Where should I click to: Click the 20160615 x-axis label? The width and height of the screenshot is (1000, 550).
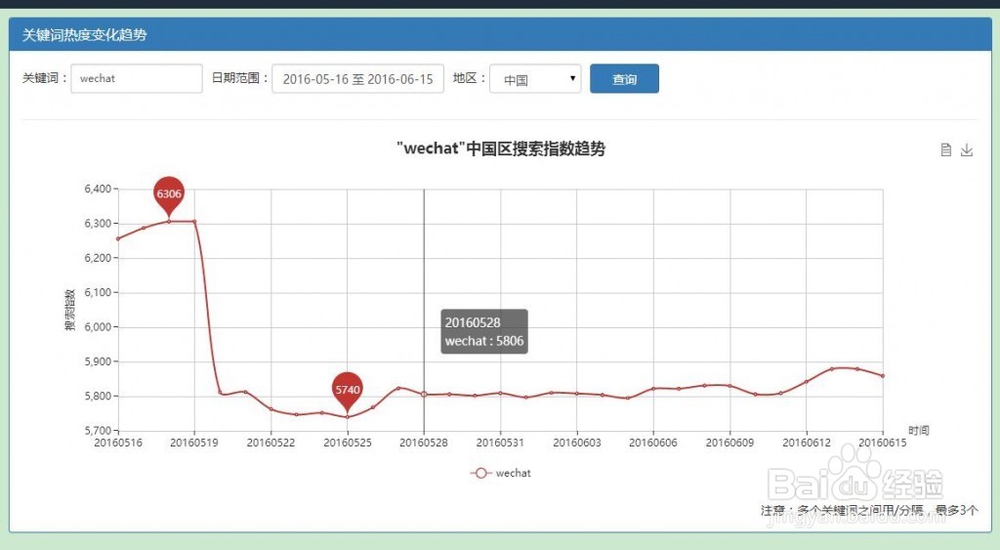883,443
